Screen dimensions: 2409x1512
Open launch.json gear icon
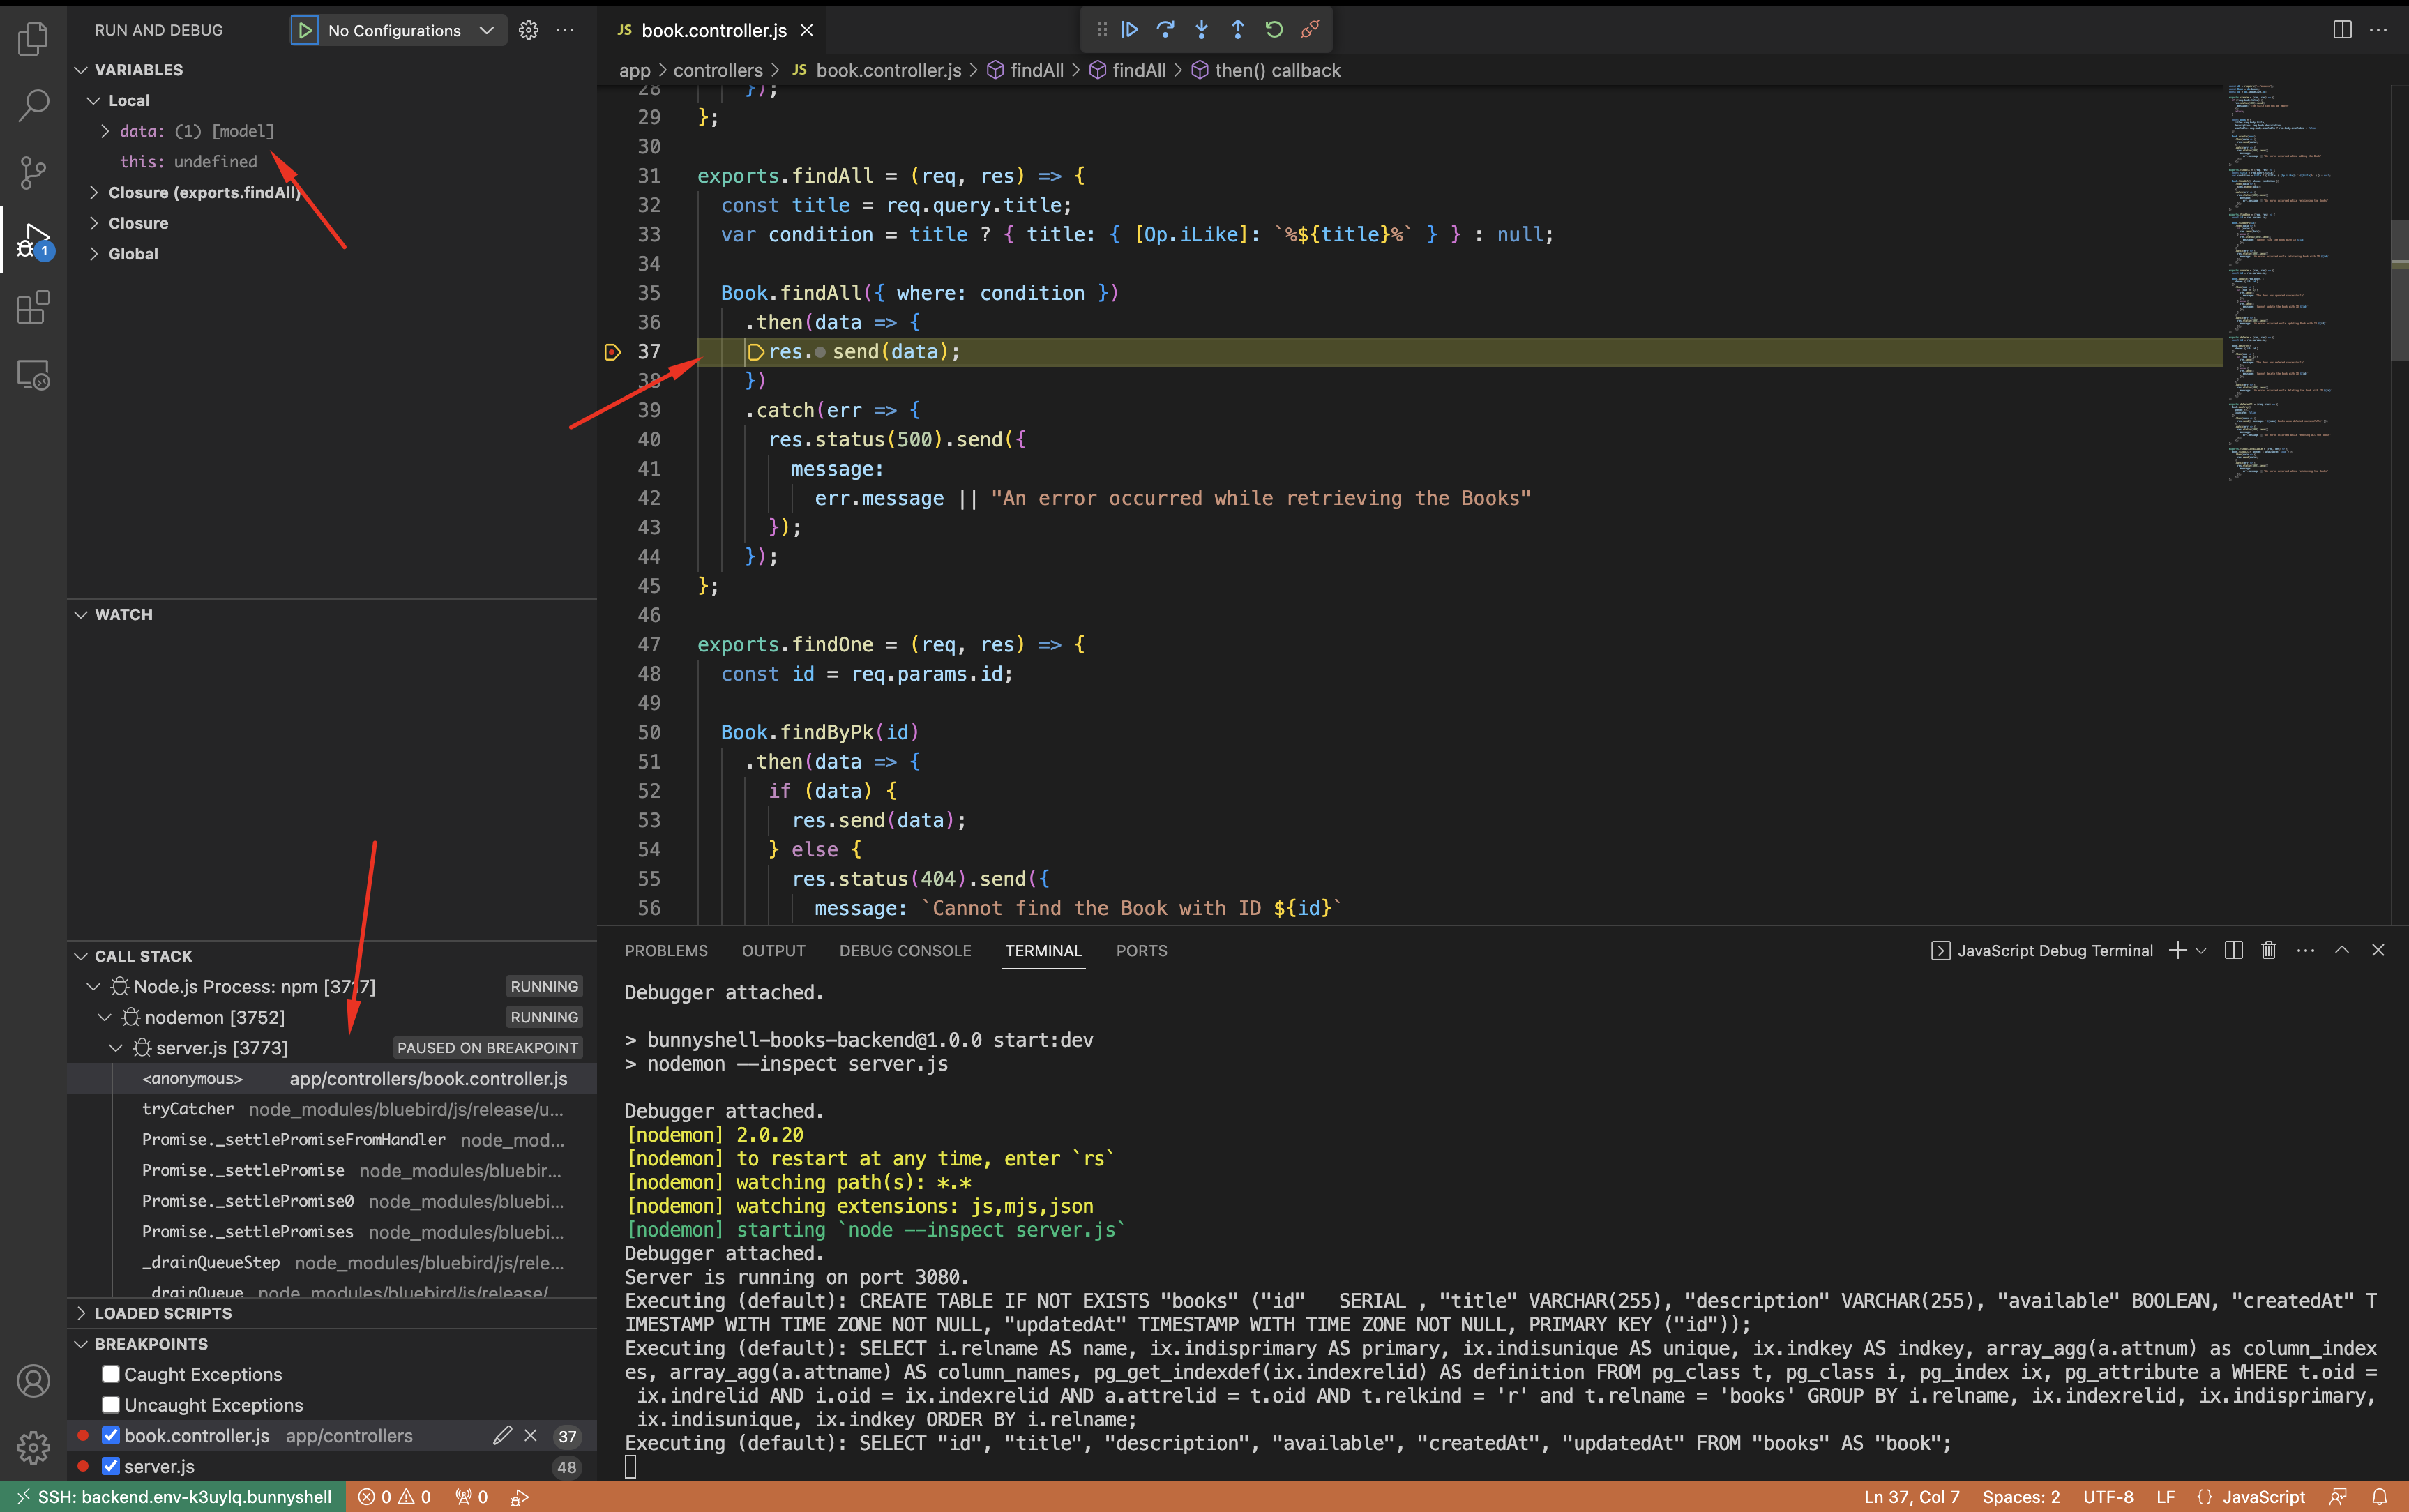pyautogui.click(x=528, y=30)
